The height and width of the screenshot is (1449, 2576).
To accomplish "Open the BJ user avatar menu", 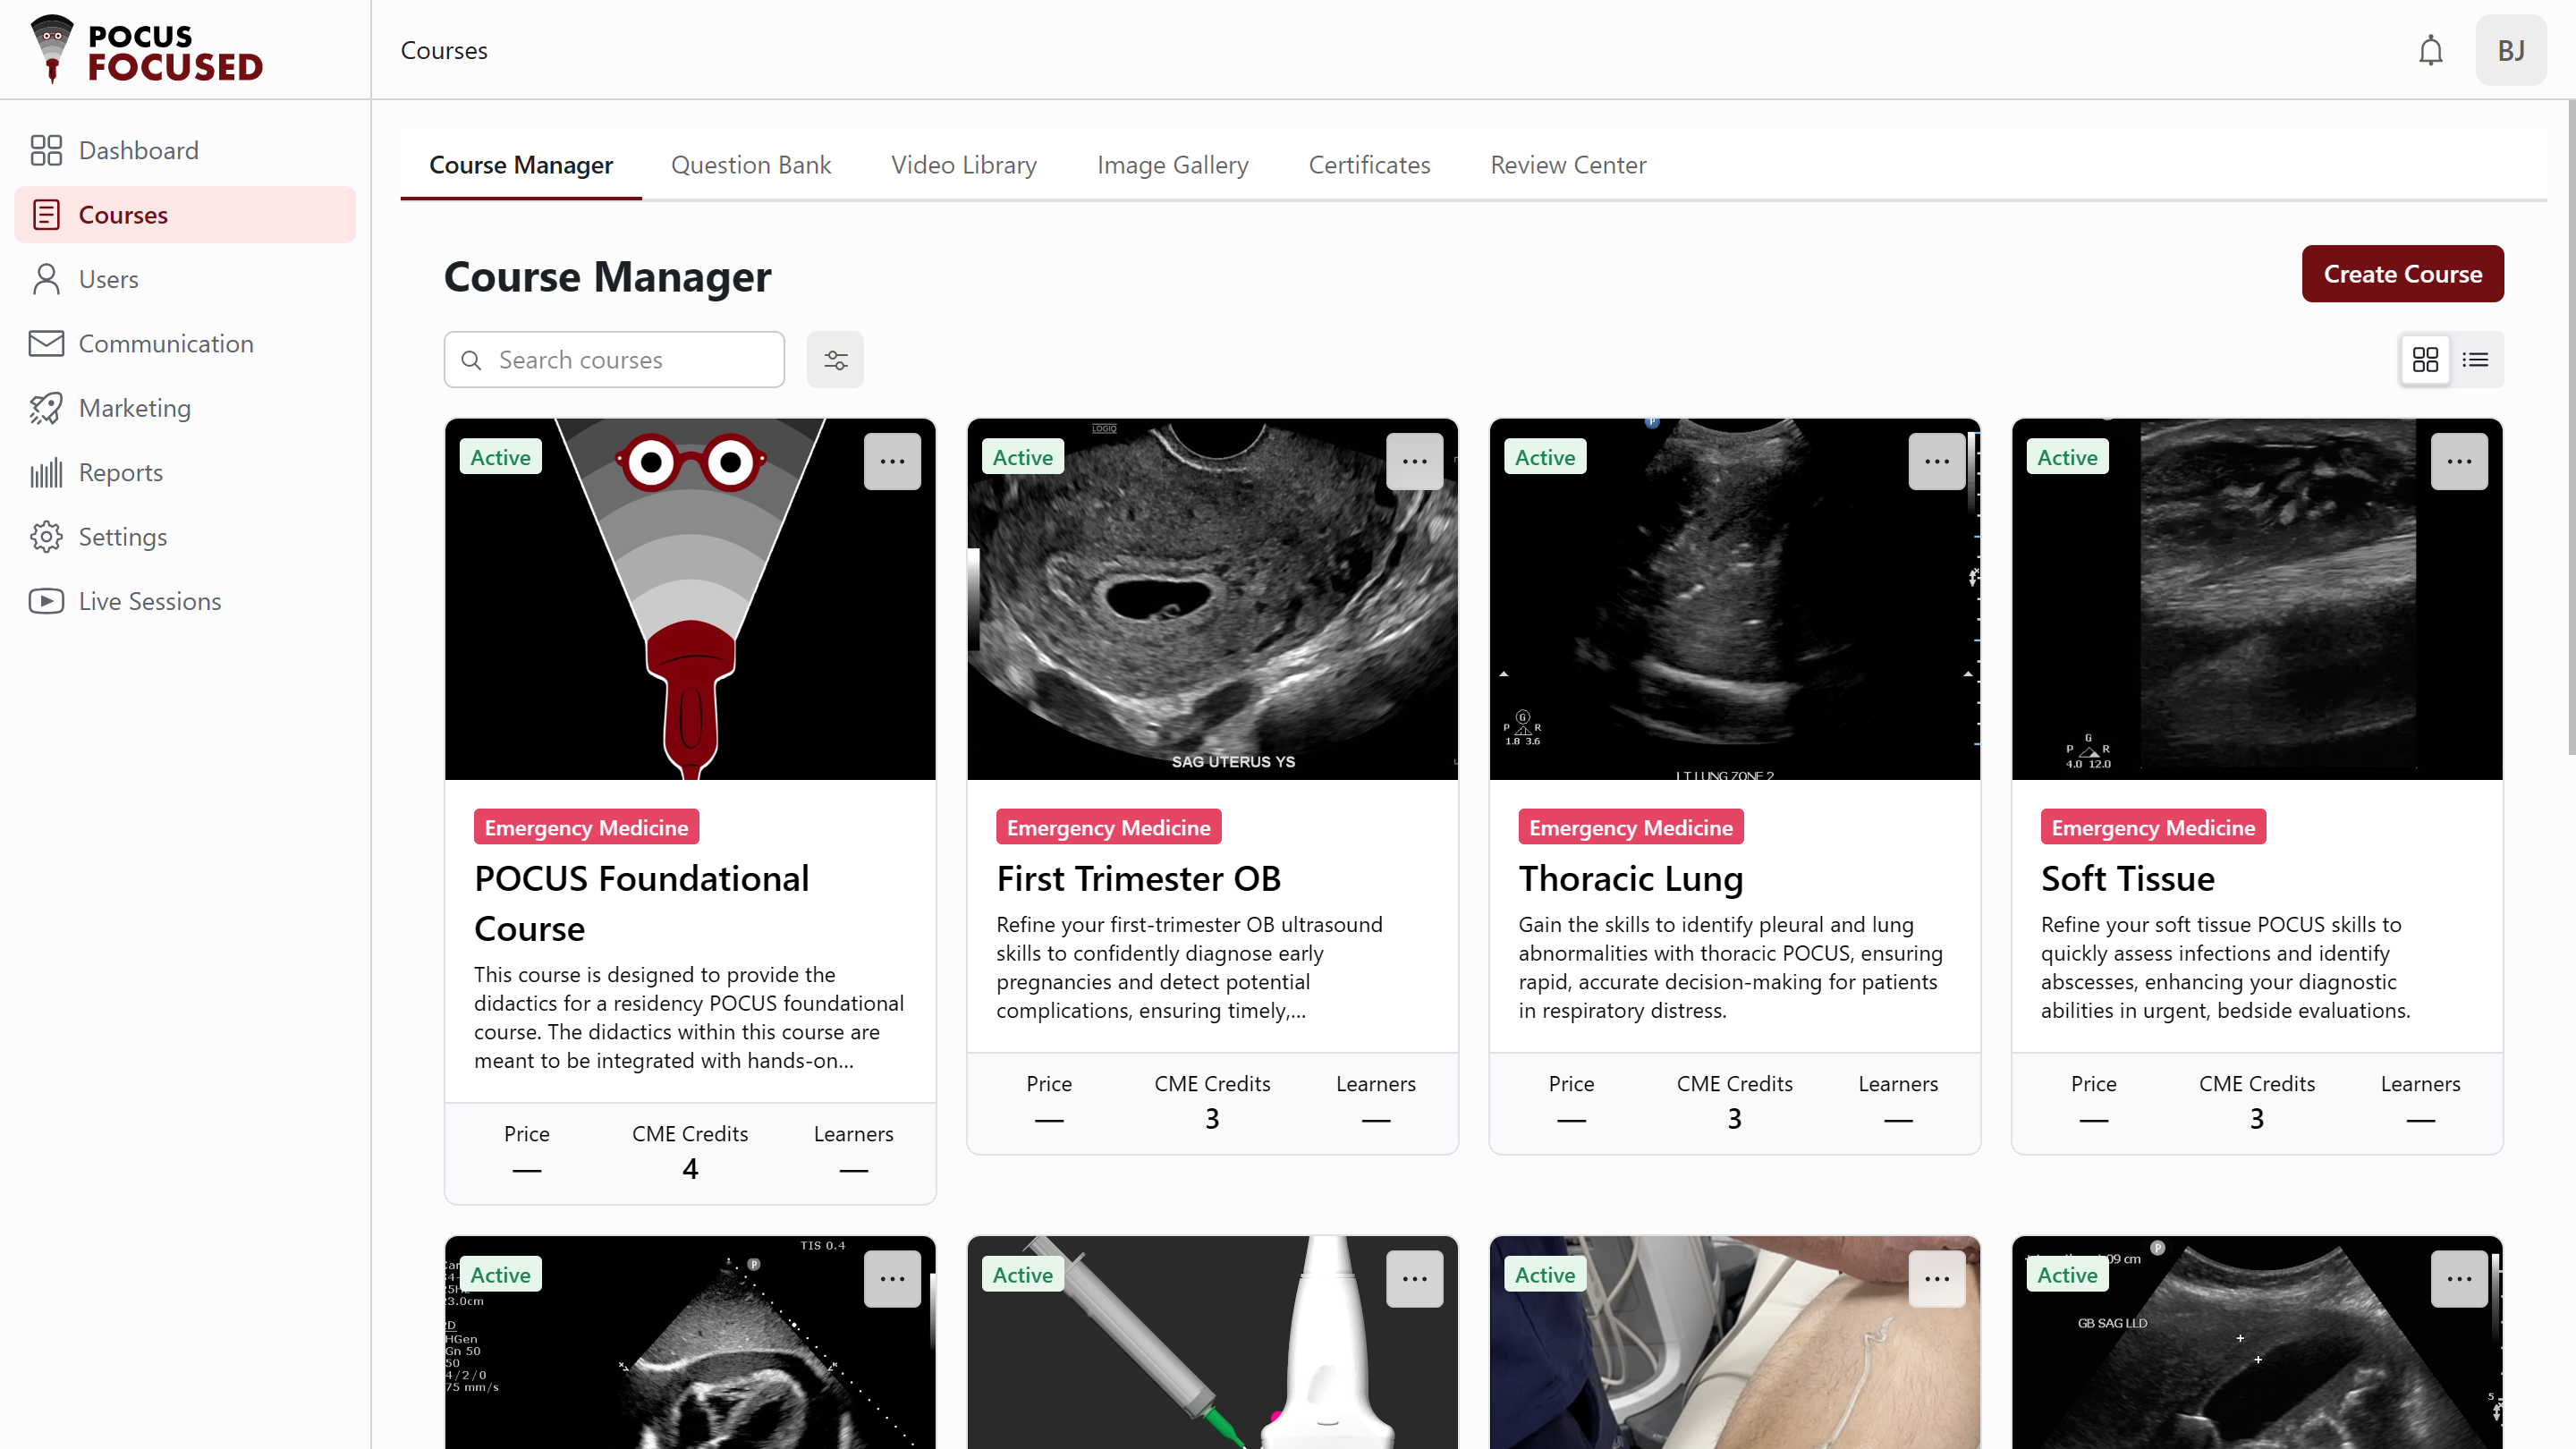I will click(x=2511, y=50).
